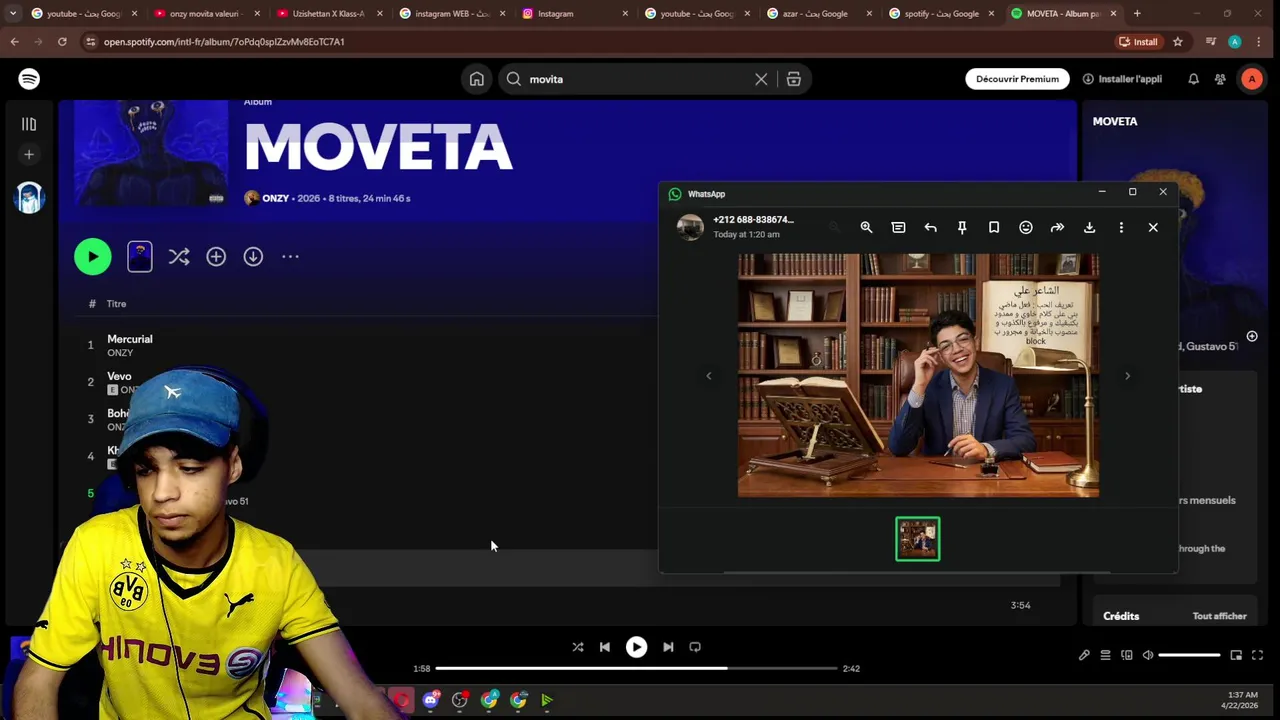Click Installer l'appli
The image size is (1280, 720).
point(1122,79)
